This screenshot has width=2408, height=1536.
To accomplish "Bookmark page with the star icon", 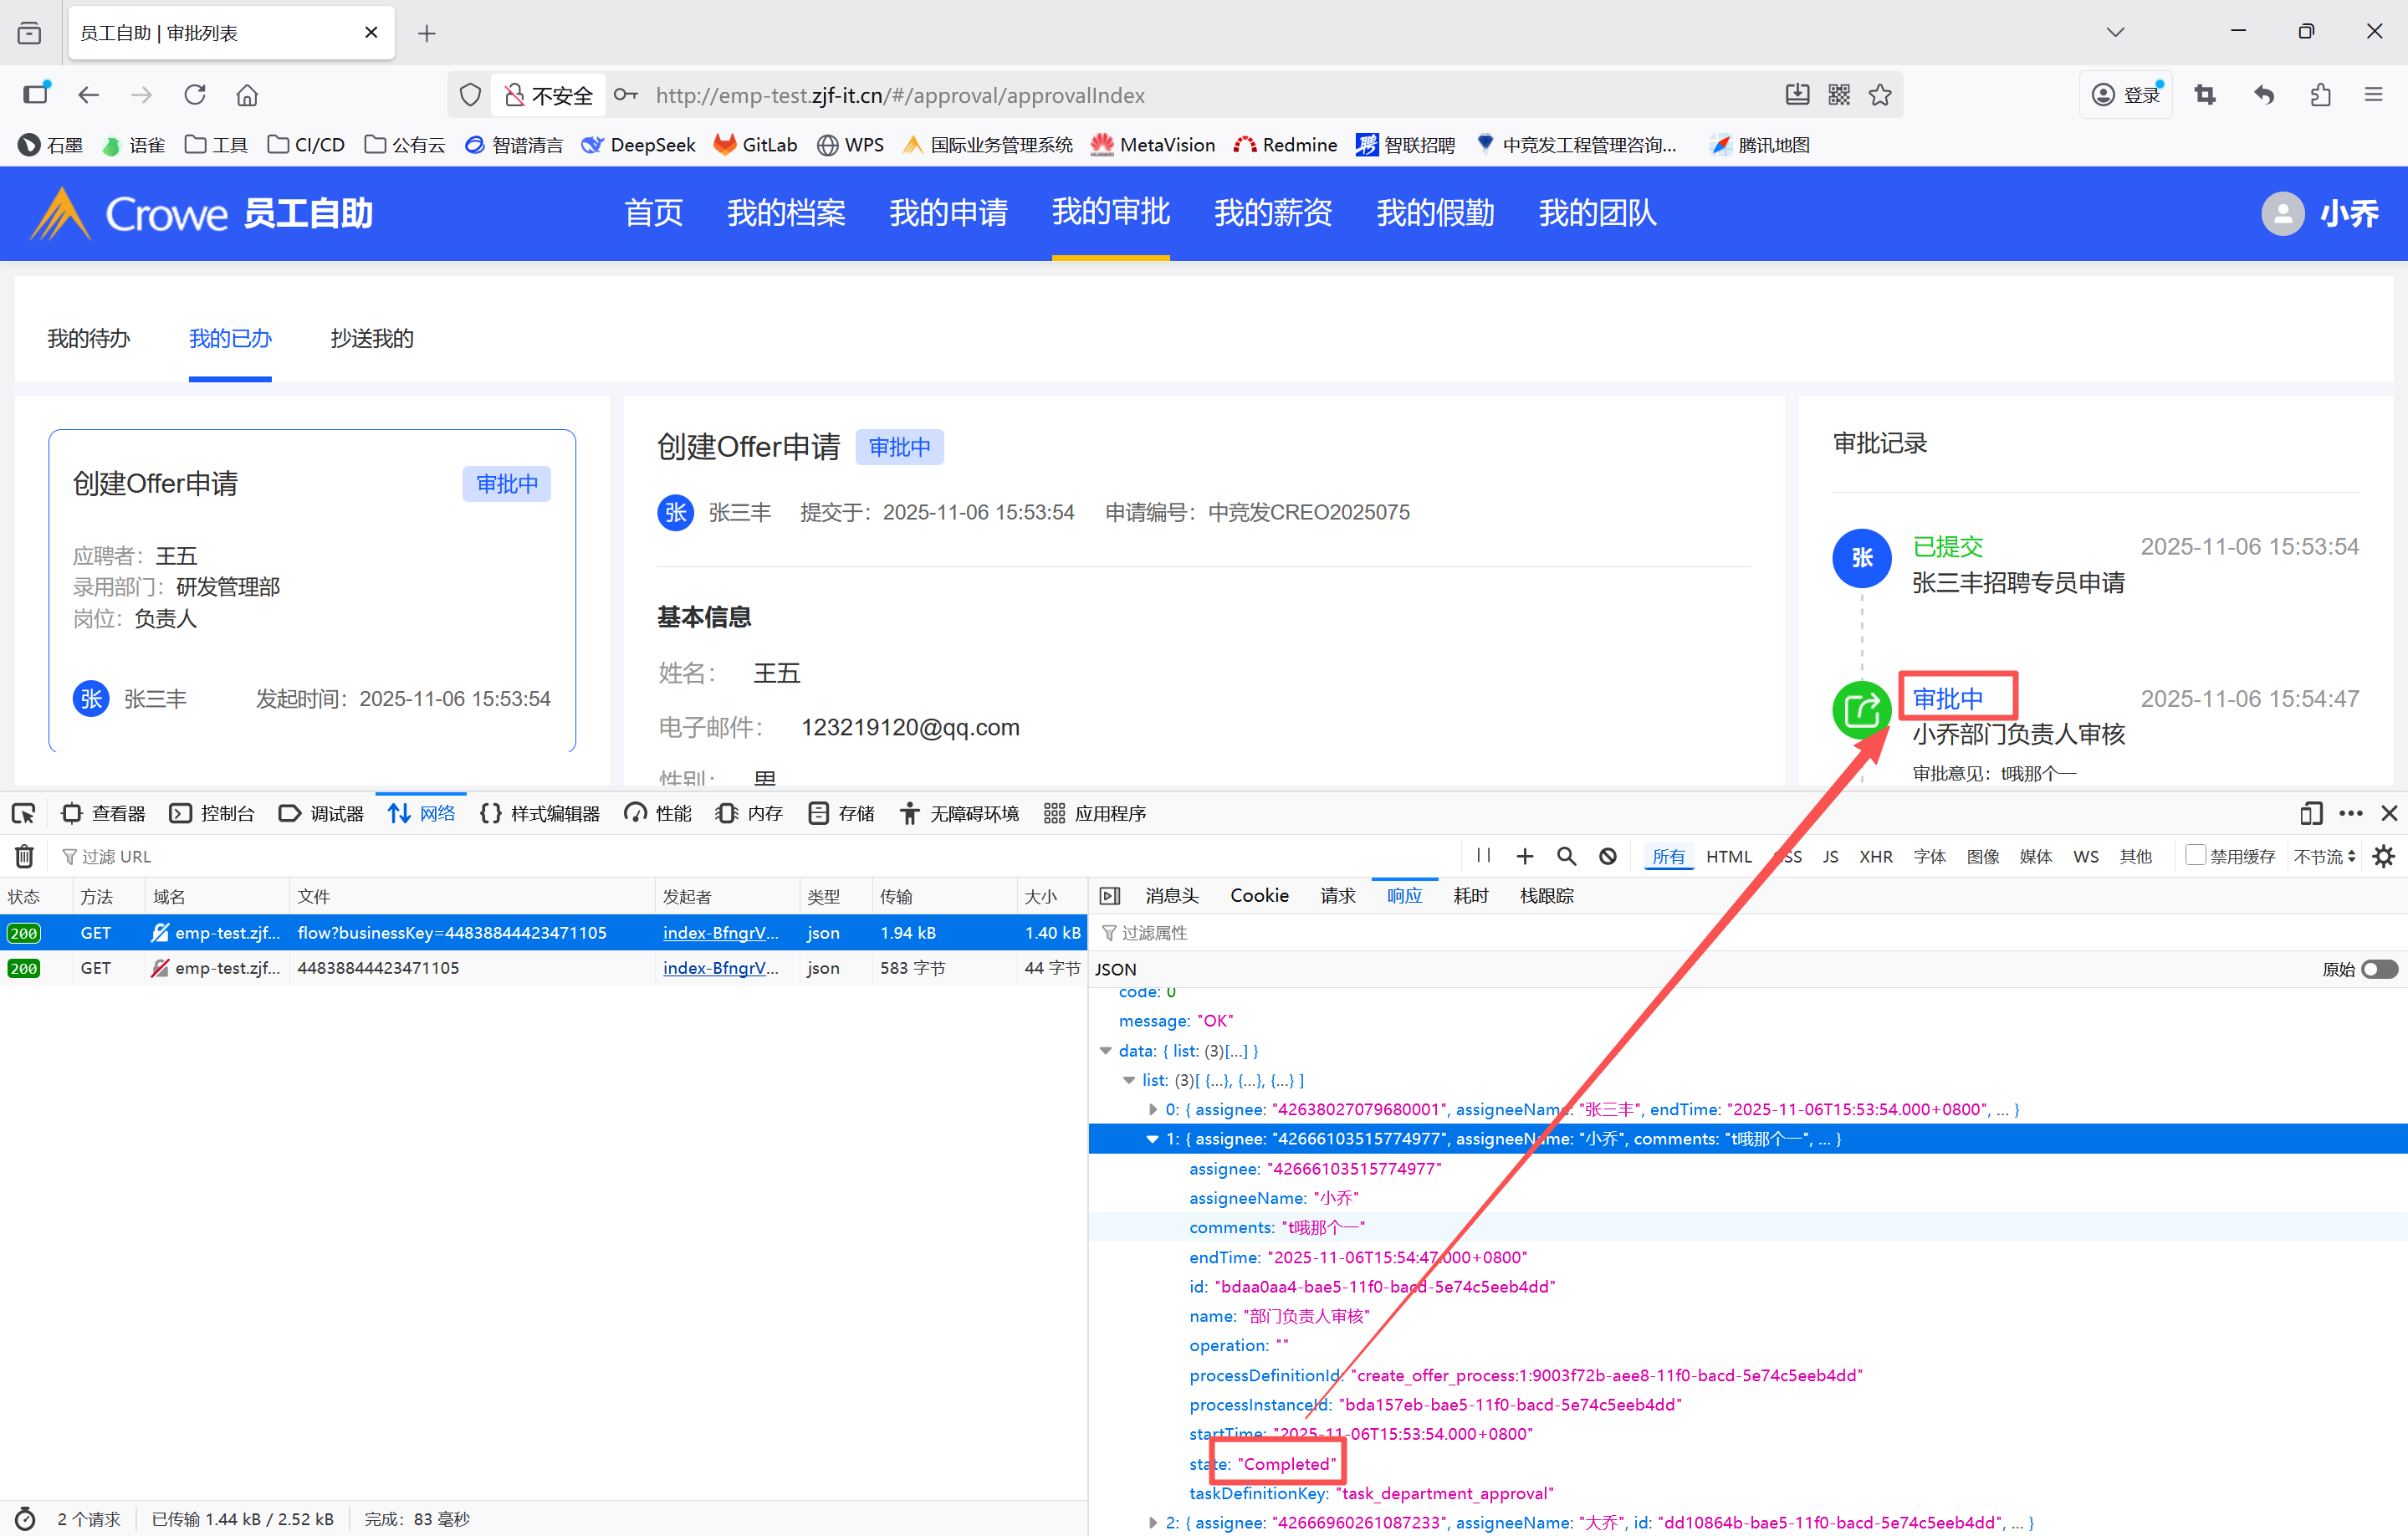I will click(1880, 95).
